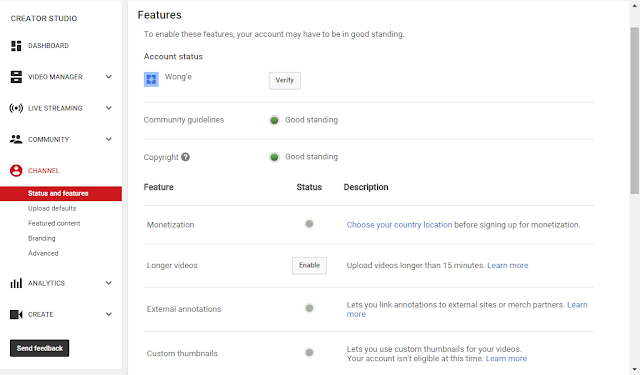The image size is (640, 375).
Task: Open the Copyright help question-mark icon
Action: tap(185, 157)
